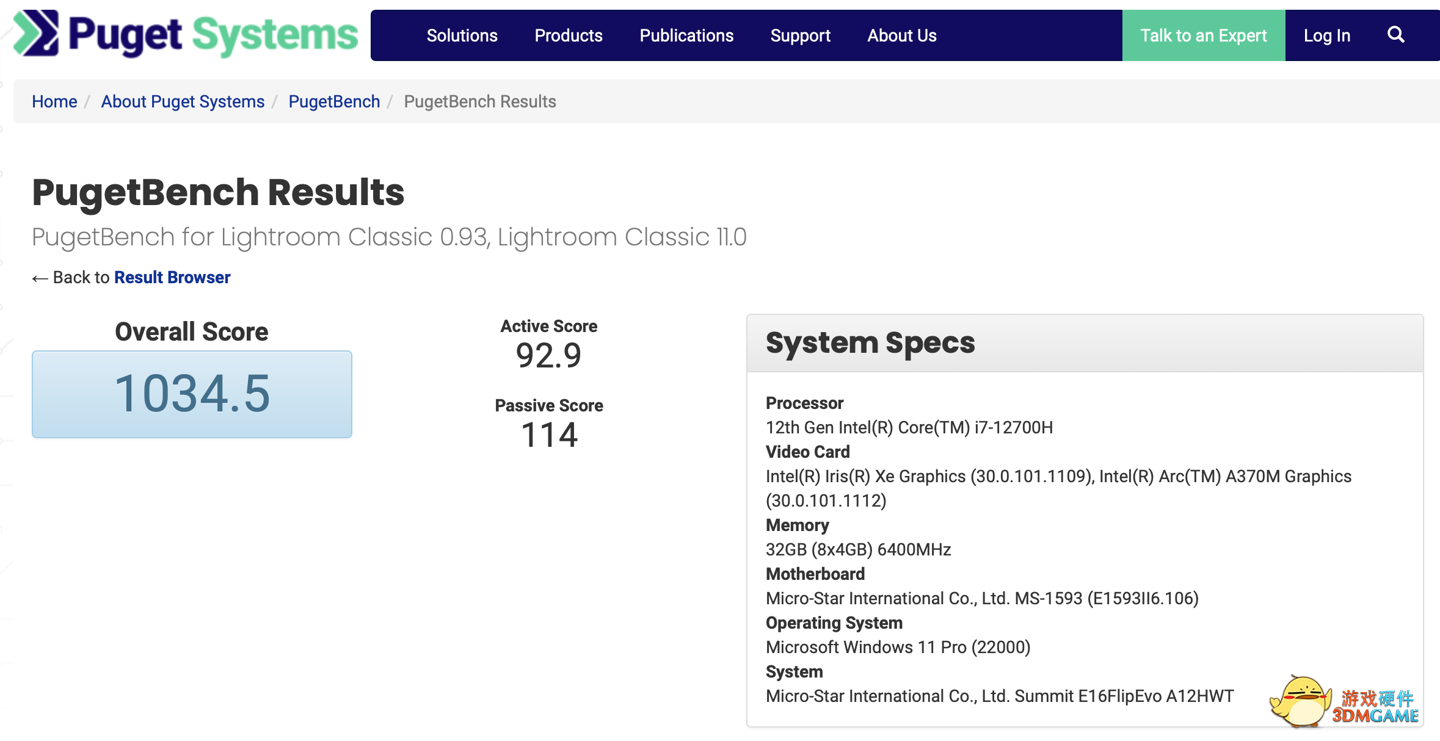Click the 32GB (8x4GB) 6400MHz text
The height and width of the screenshot is (741, 1440).
[858, 550]
